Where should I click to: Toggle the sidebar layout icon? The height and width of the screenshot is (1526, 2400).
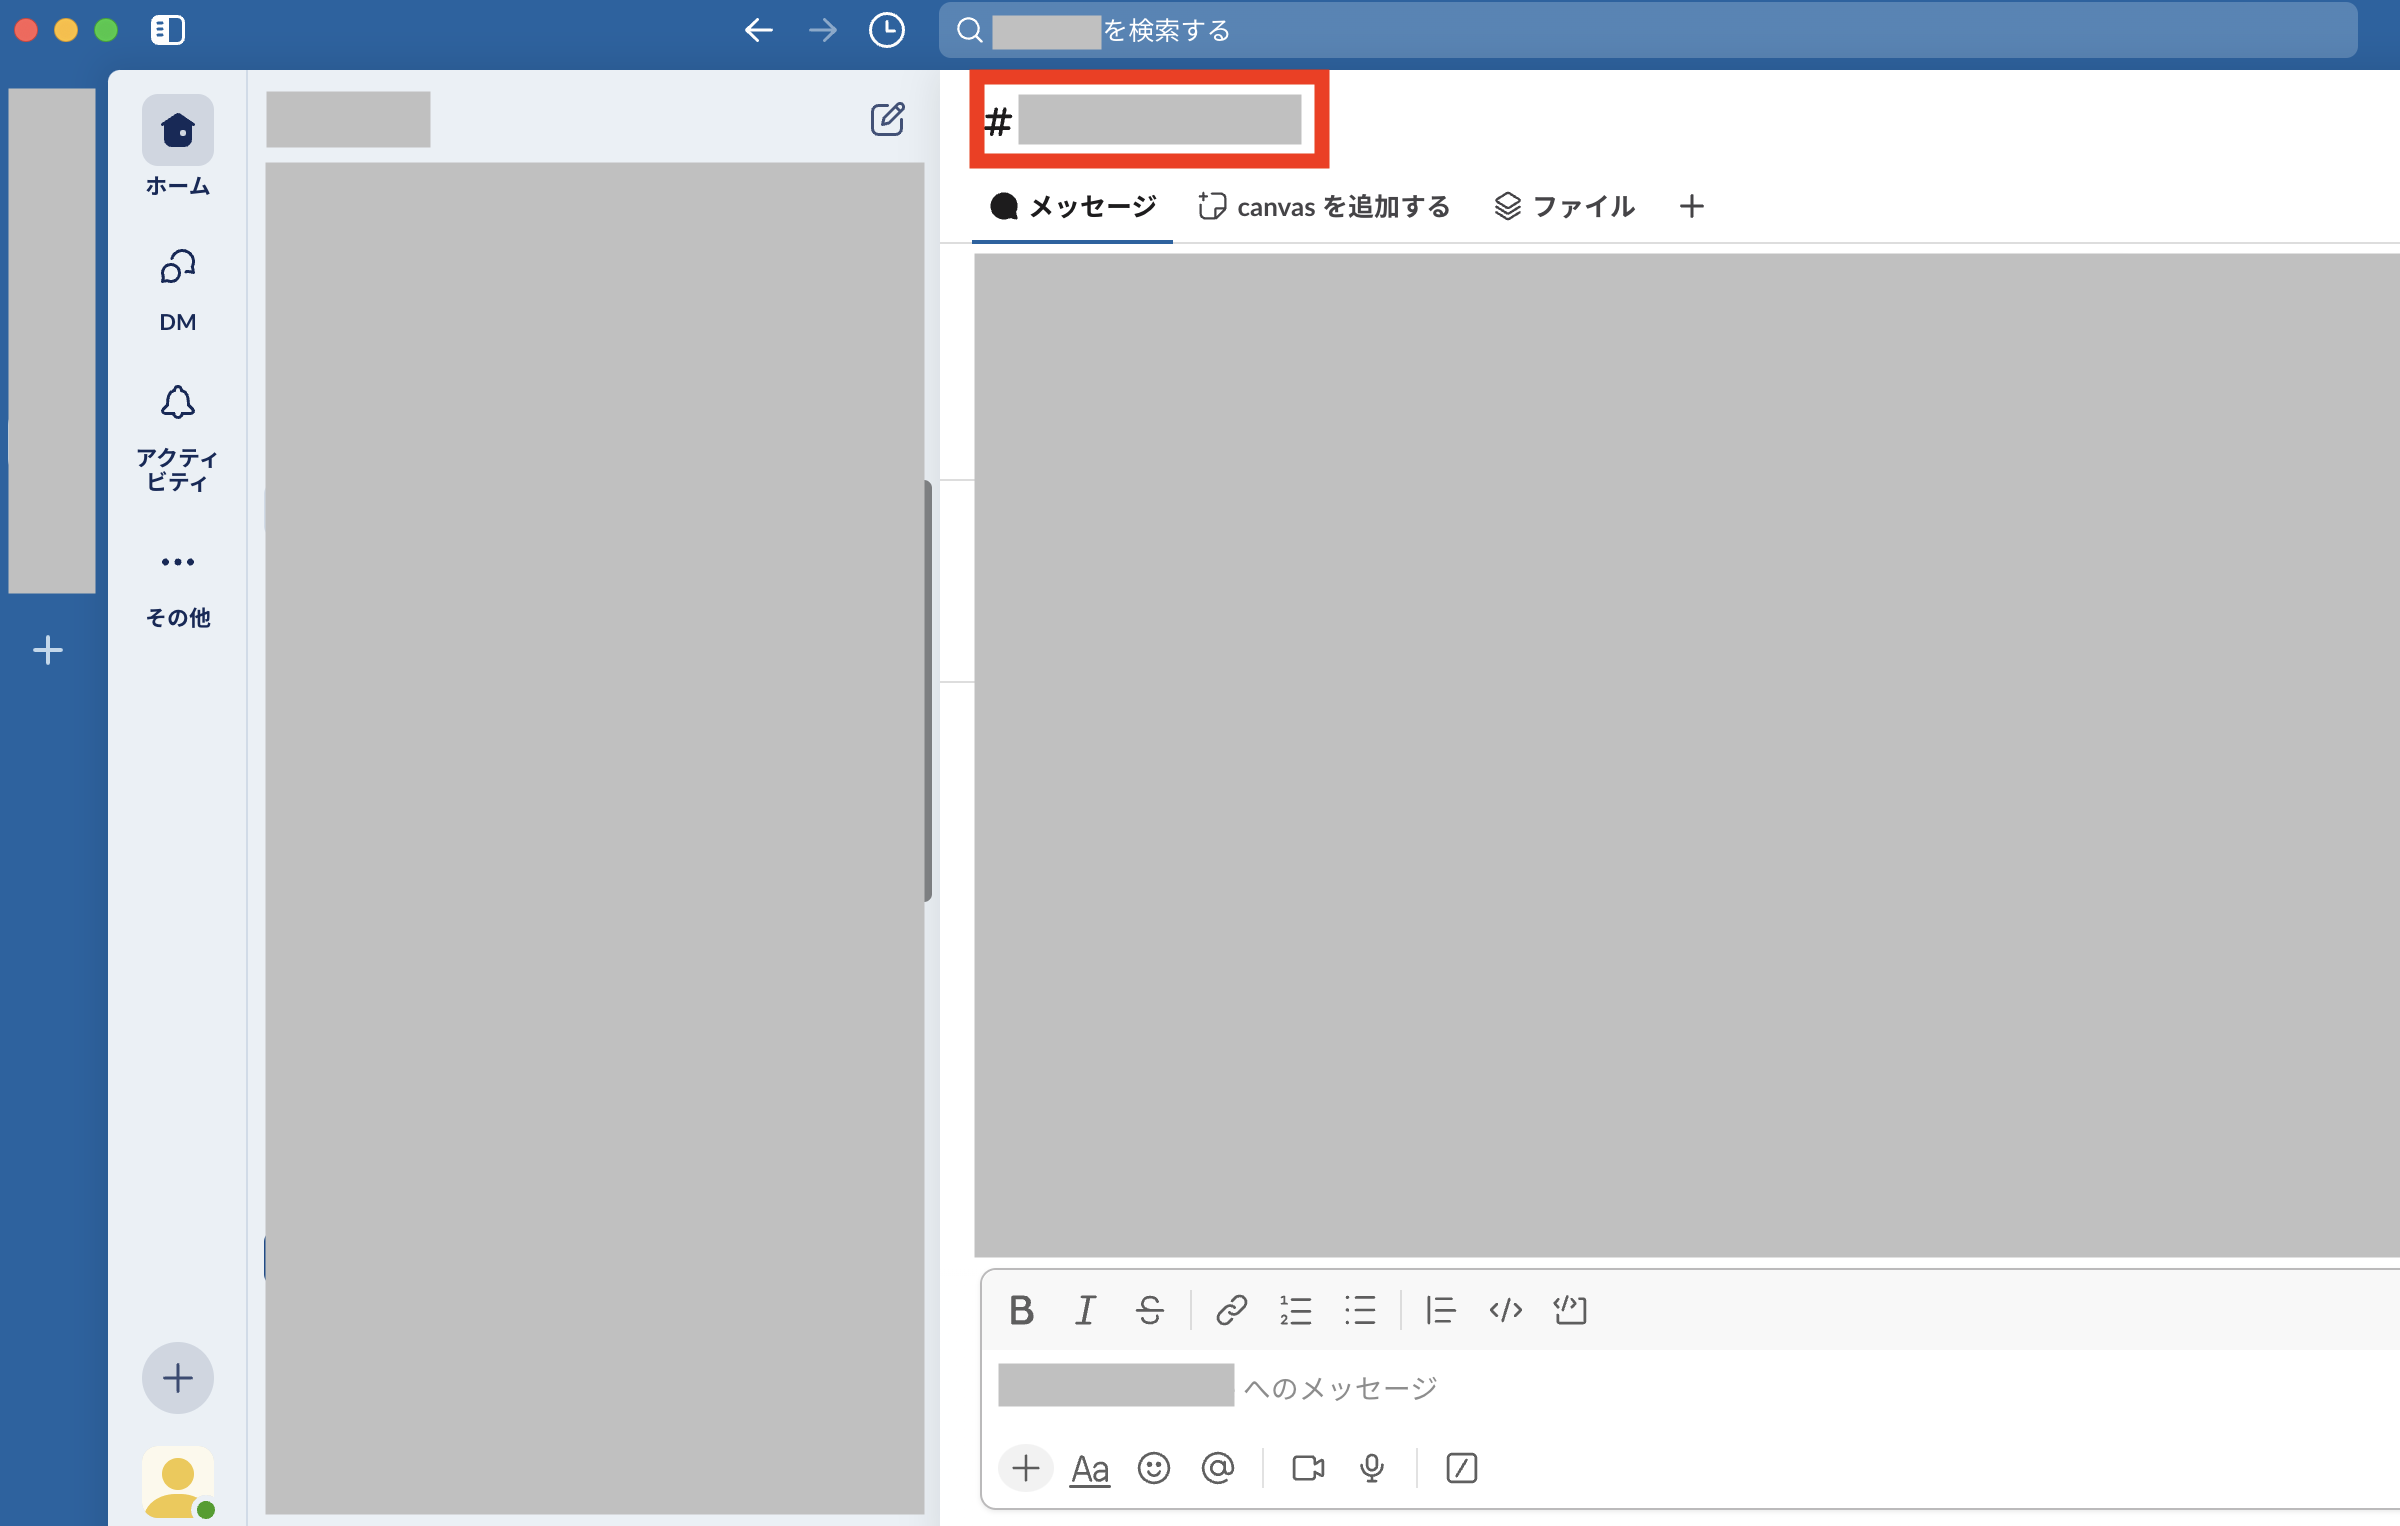(x=167, y=30)
